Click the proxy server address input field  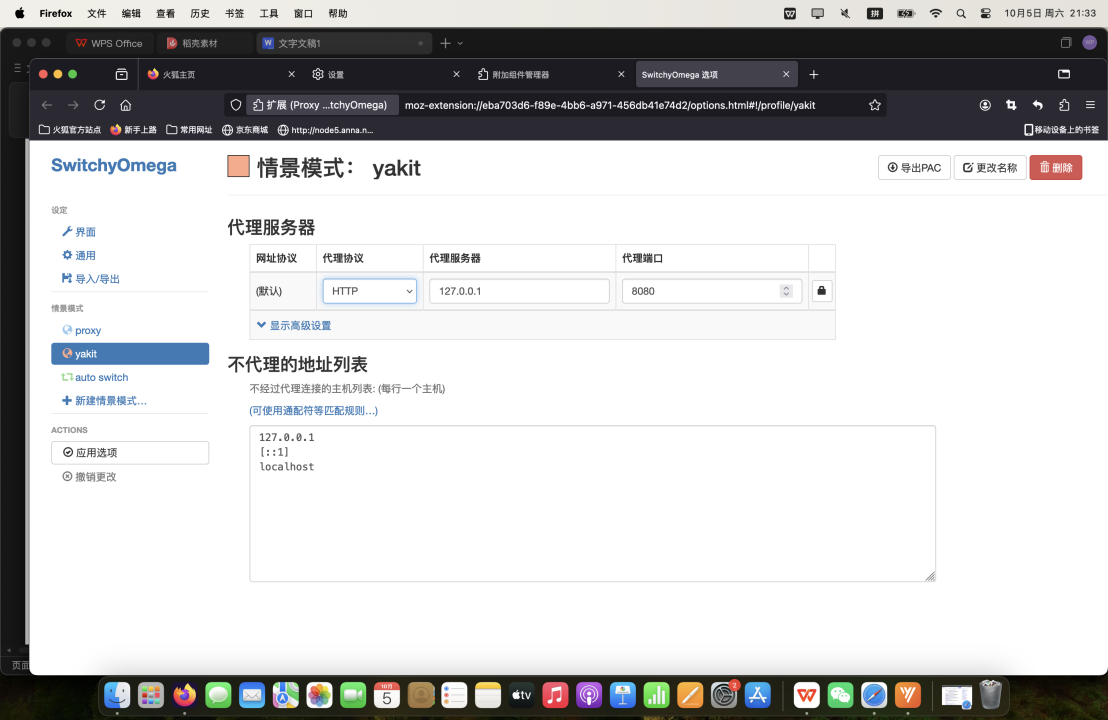point(519,291)
